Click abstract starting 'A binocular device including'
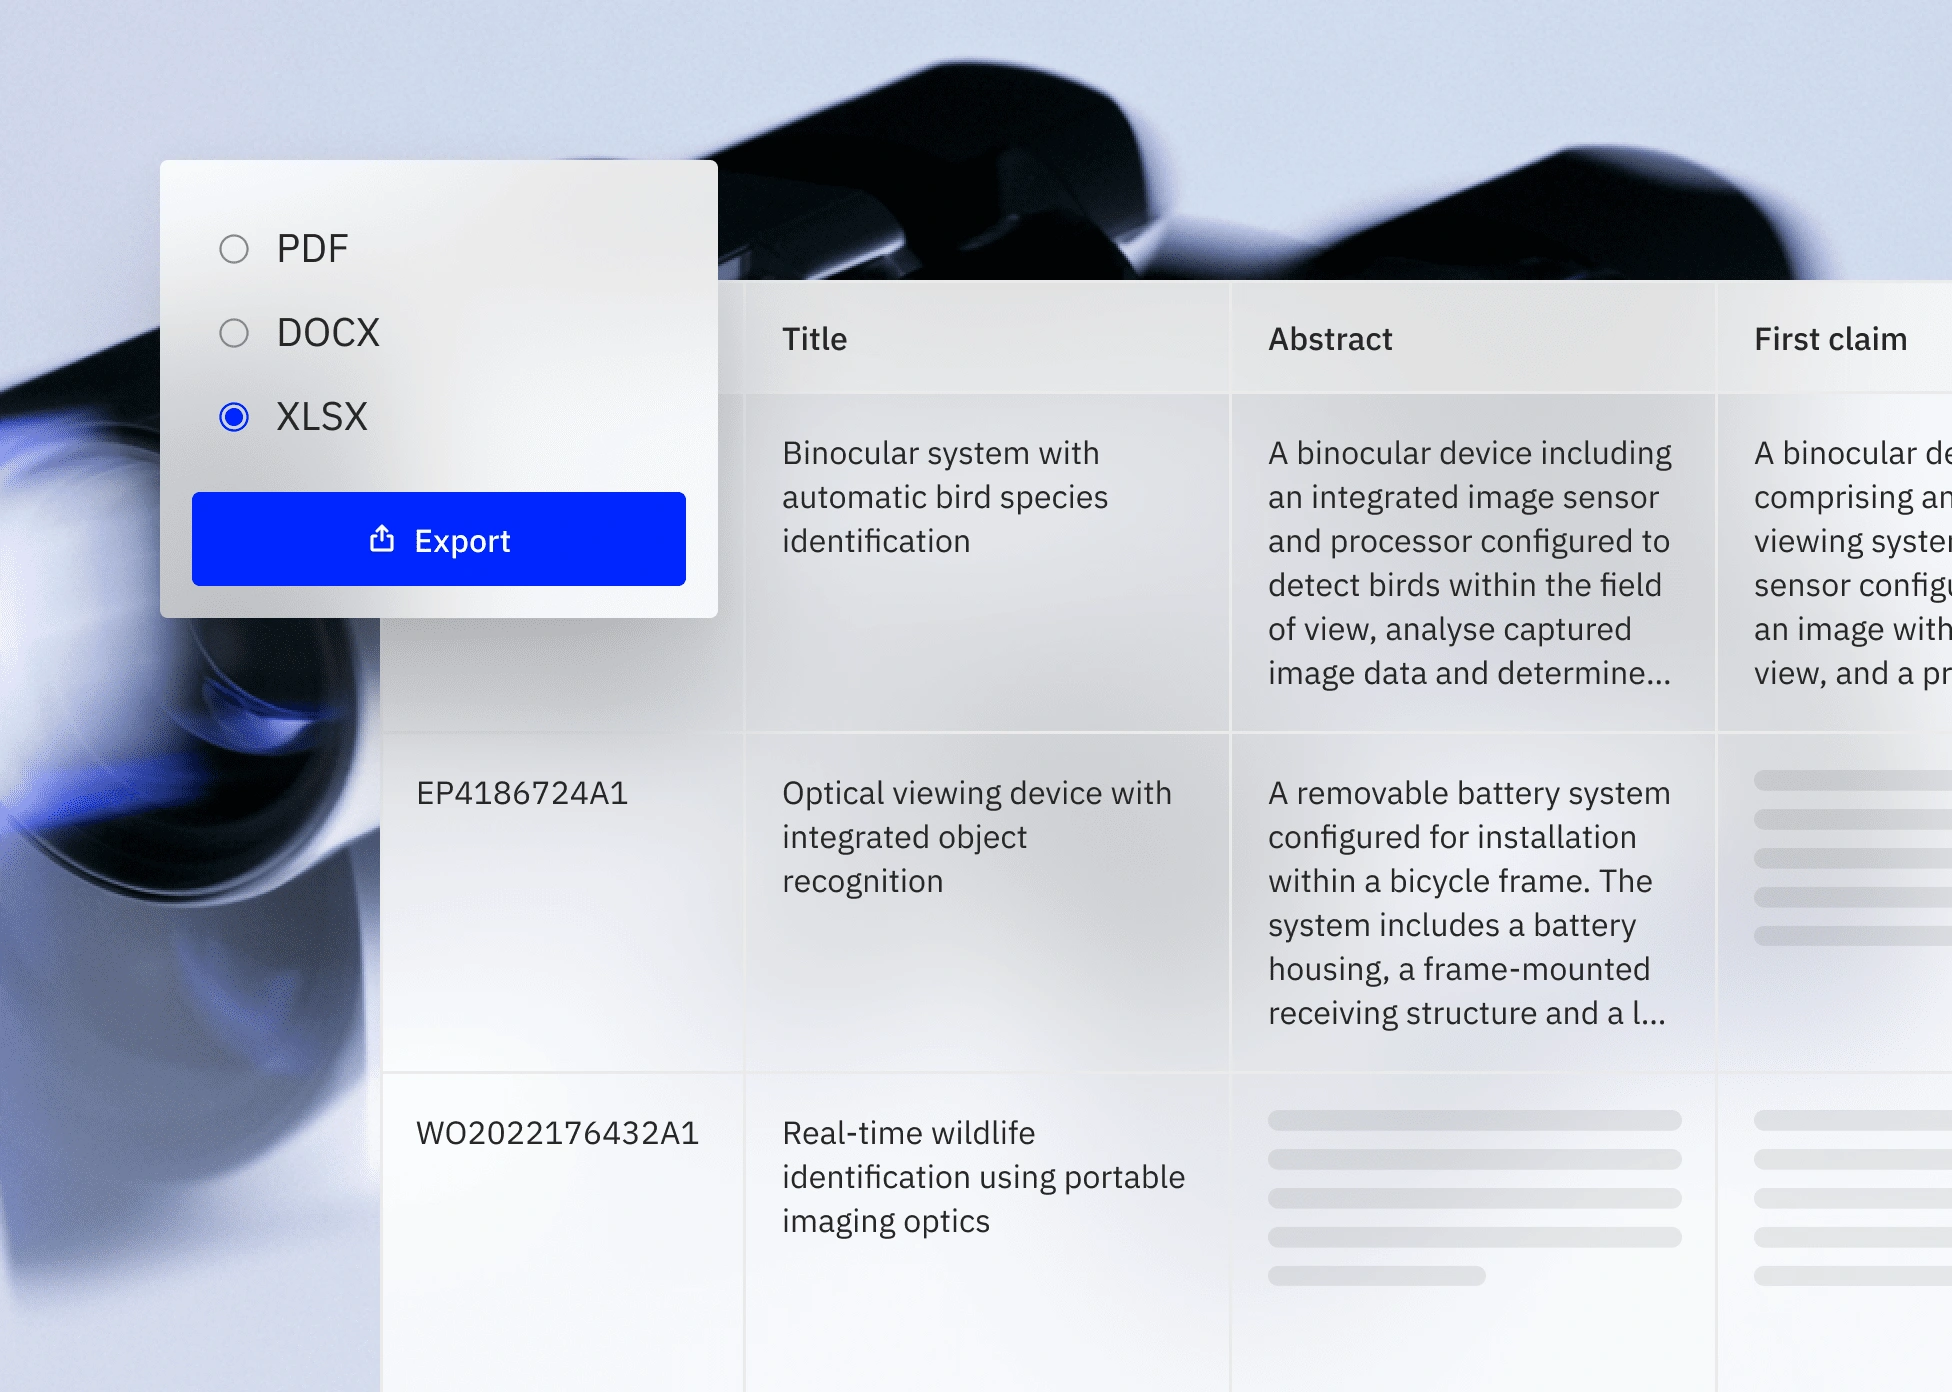 click(x=1470, y=563)
